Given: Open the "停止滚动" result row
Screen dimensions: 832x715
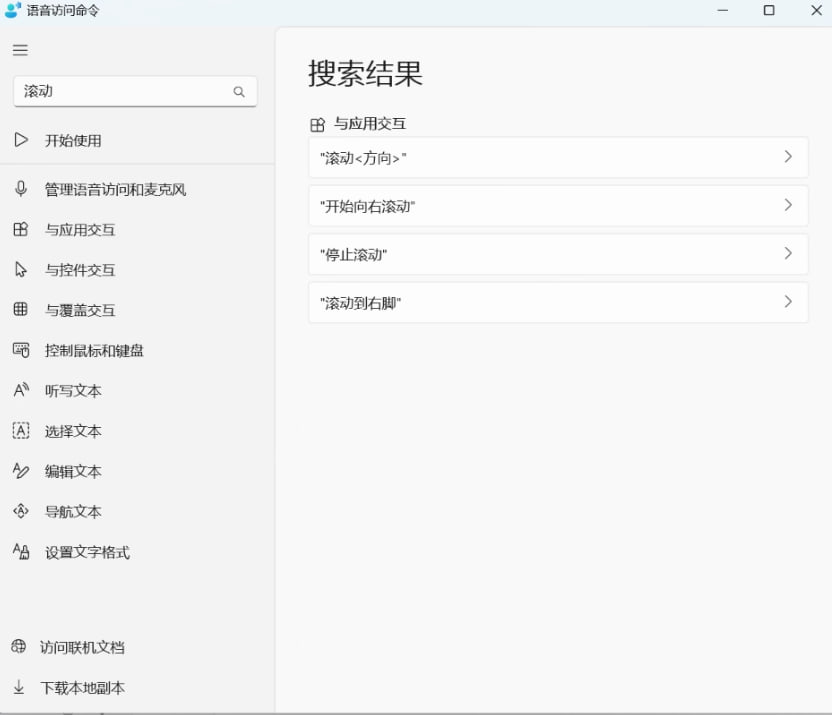Looking at the screenshot, I should click(558, 254).
